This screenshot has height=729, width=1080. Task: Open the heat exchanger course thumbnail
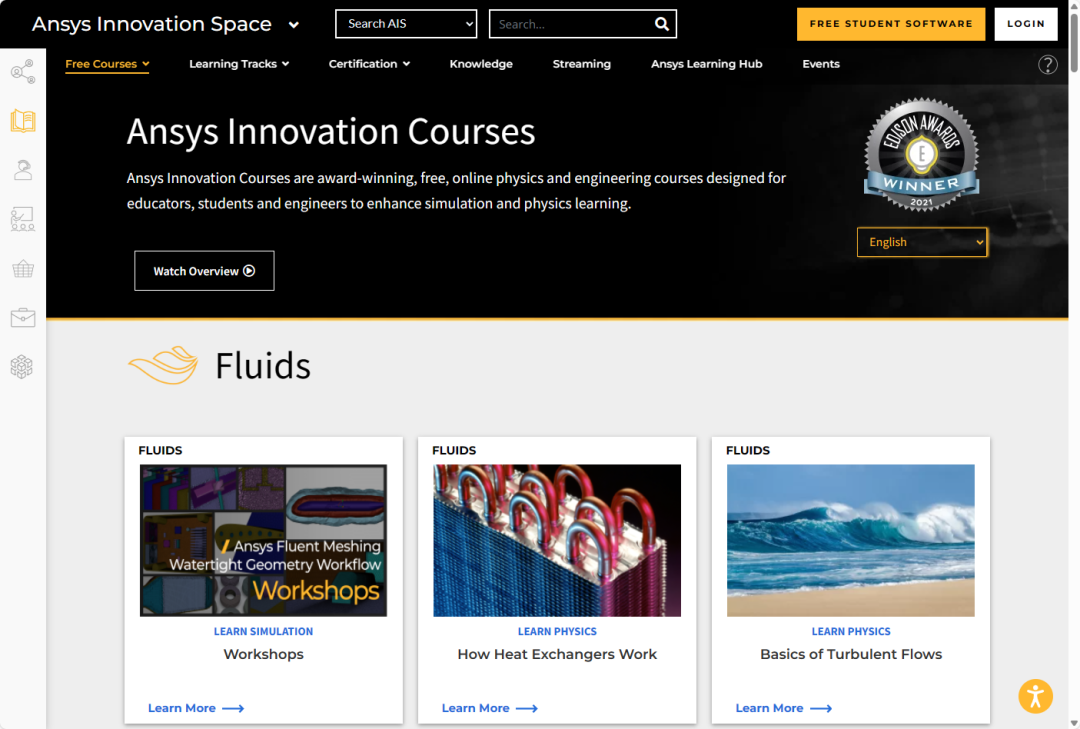[x=557, y=540]
